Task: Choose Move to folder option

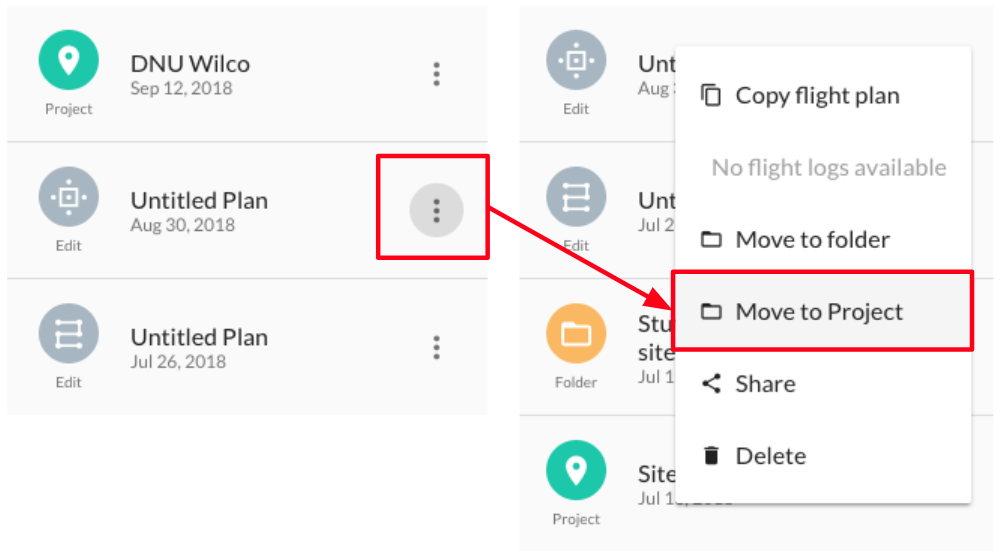Action: pos(823,240)
